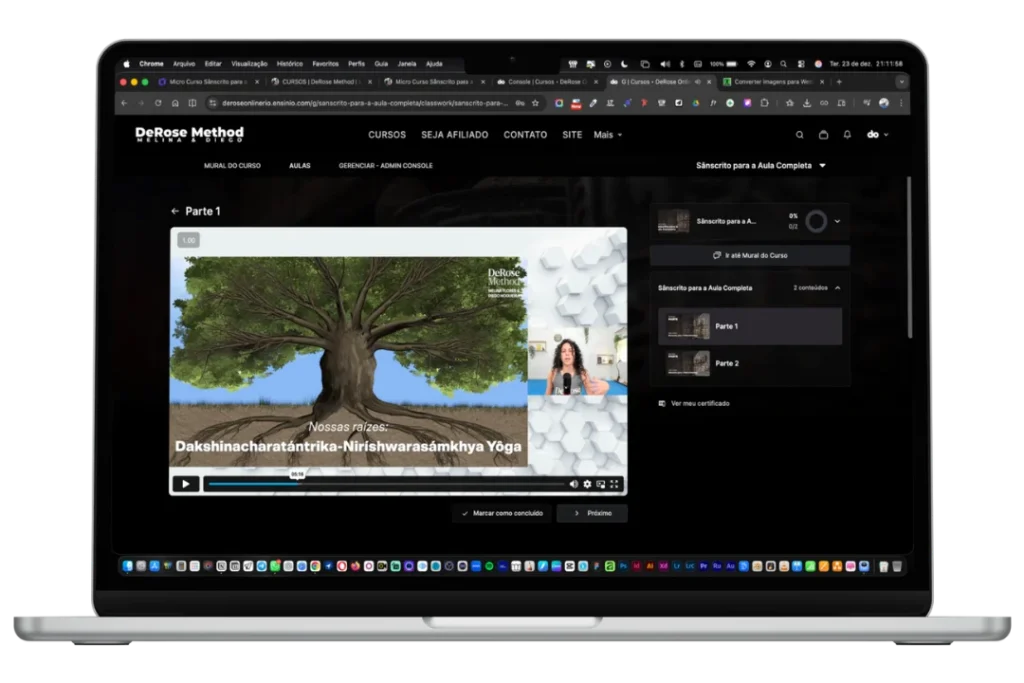
Task: Click the page vertical scrollbar
Action: tap(909, 258)
